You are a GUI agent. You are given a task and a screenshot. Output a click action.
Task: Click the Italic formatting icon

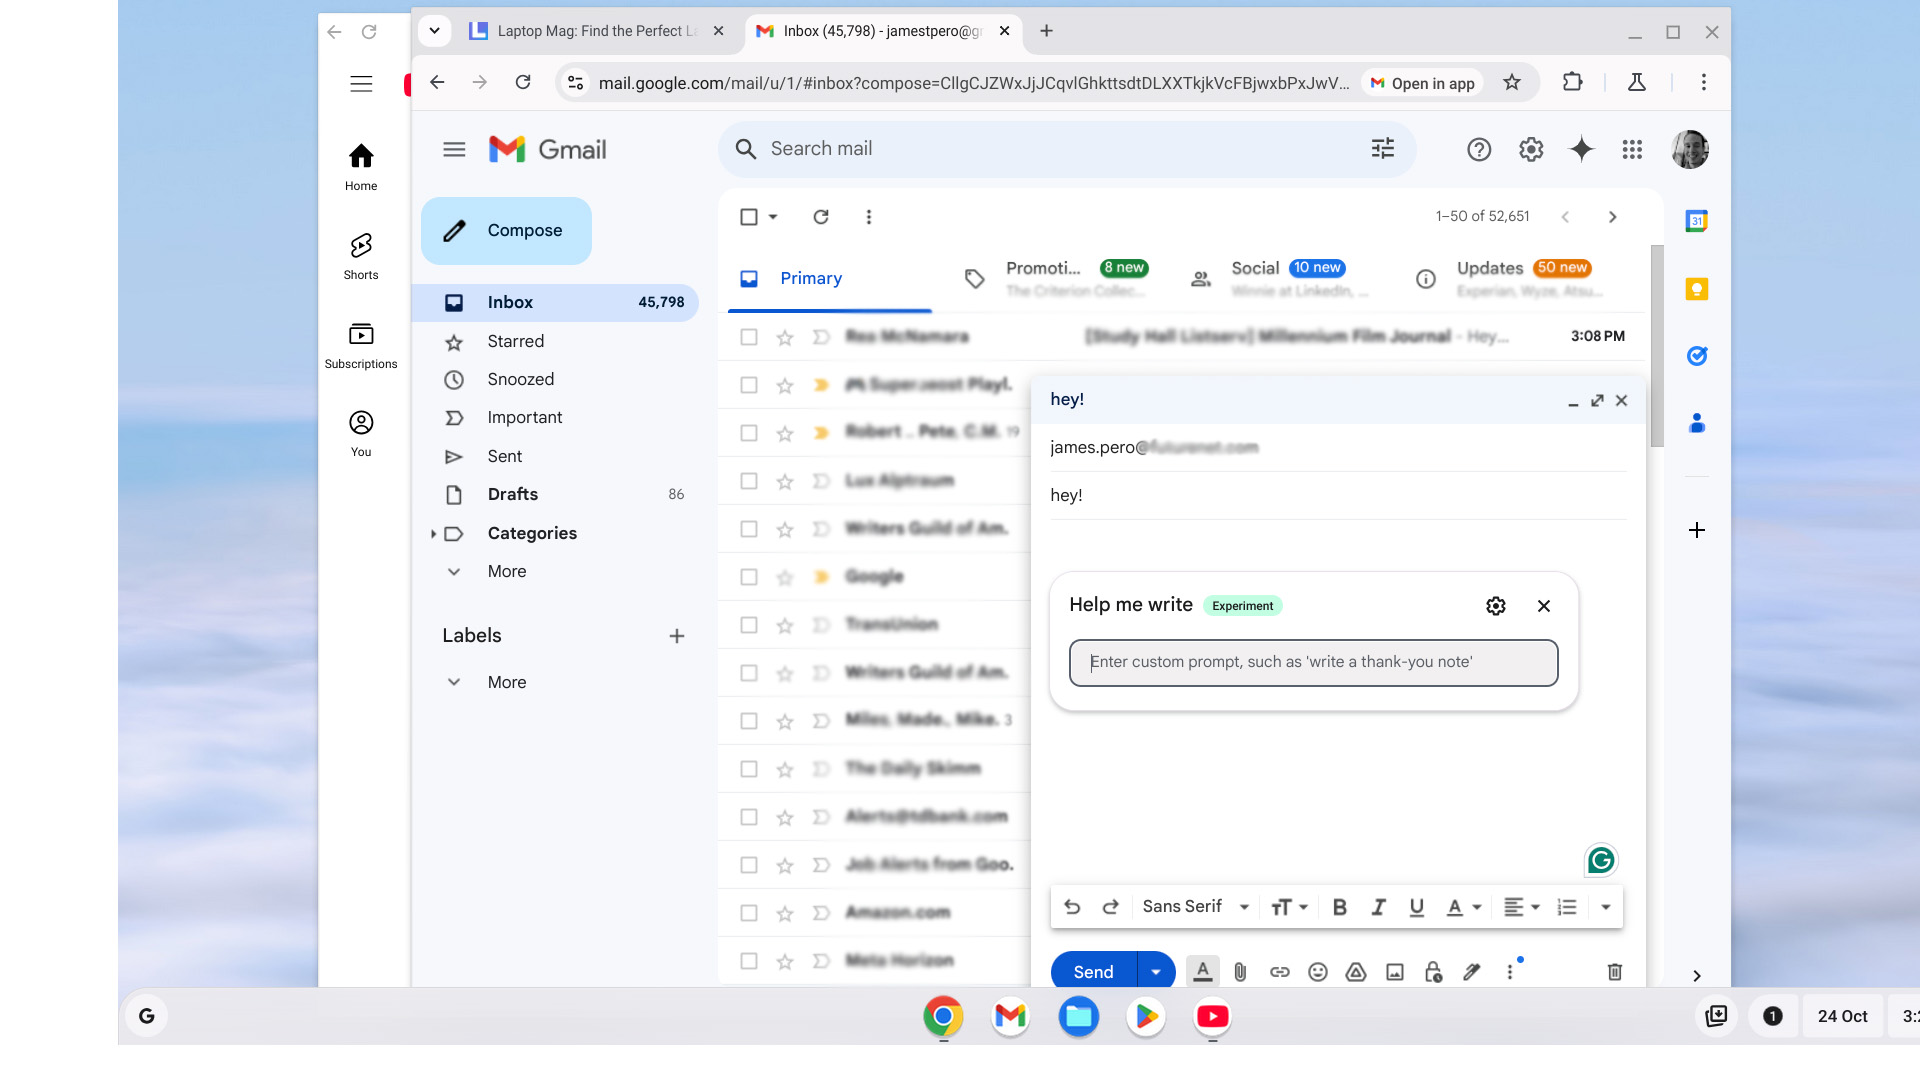click(x=1377, y=906)
